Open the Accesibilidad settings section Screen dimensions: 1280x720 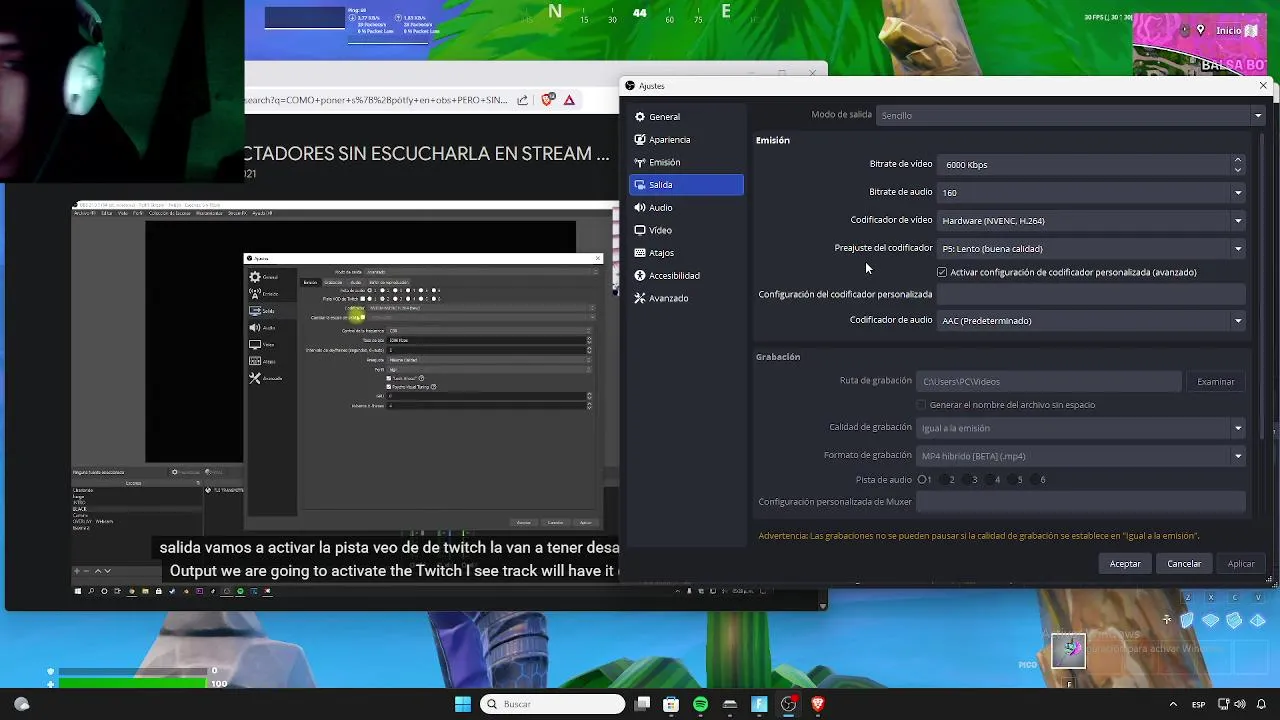tap(686, 276)
